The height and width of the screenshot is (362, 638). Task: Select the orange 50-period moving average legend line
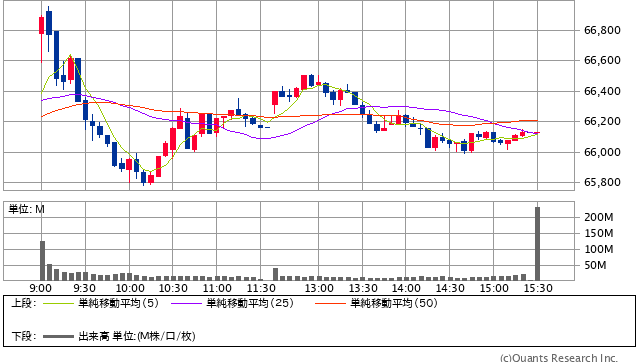tap(330, 303)
